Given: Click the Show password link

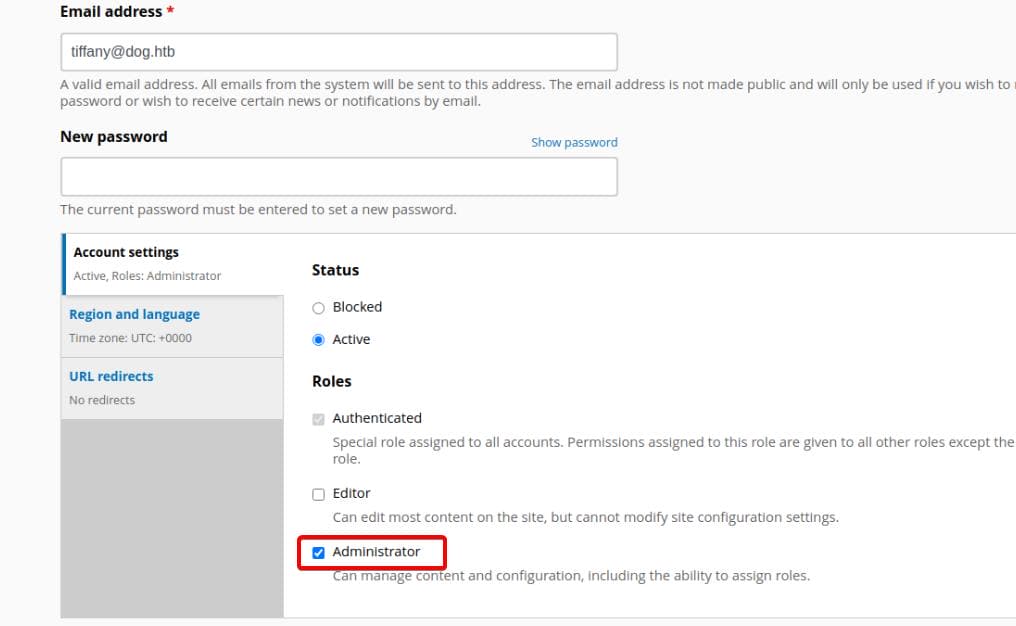Looking at the screenshot, I should pos(574,143).
